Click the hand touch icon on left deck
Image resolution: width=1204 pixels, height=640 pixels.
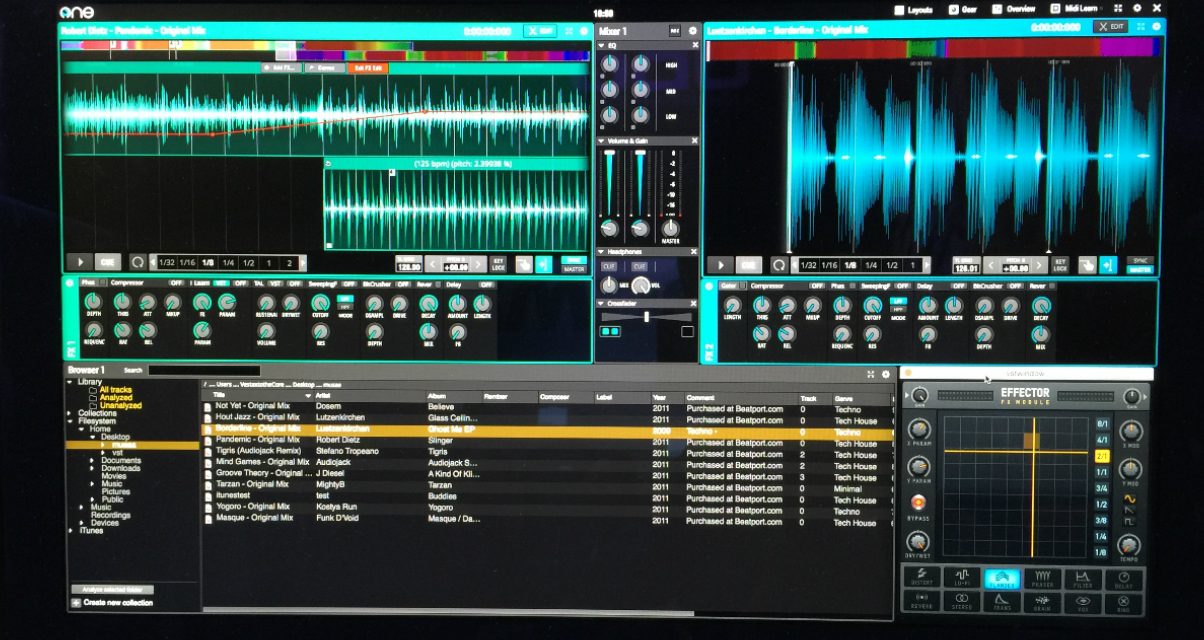click(x=523, y=264)
